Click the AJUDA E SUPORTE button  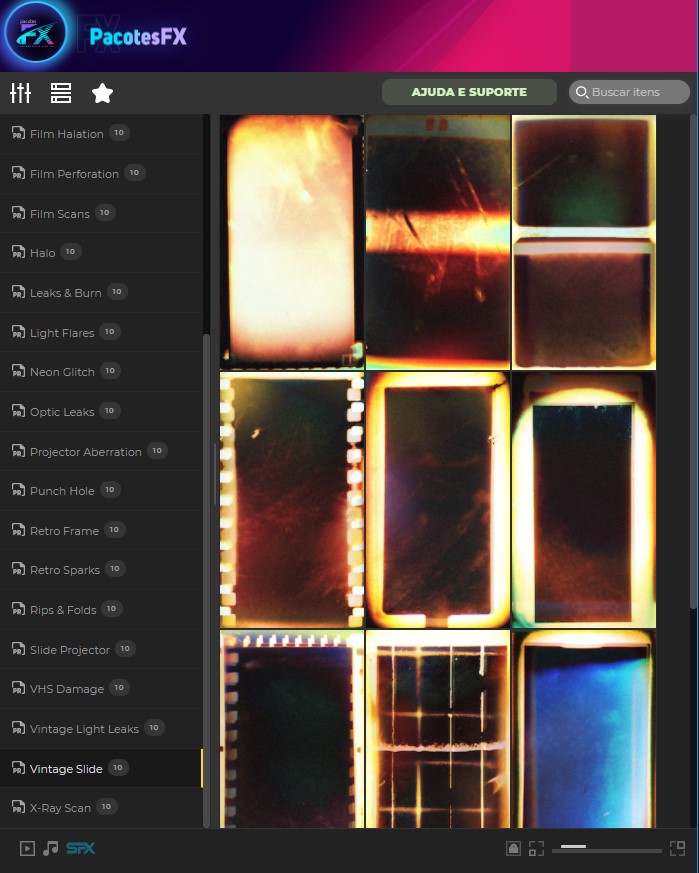(x=469, y=92)
